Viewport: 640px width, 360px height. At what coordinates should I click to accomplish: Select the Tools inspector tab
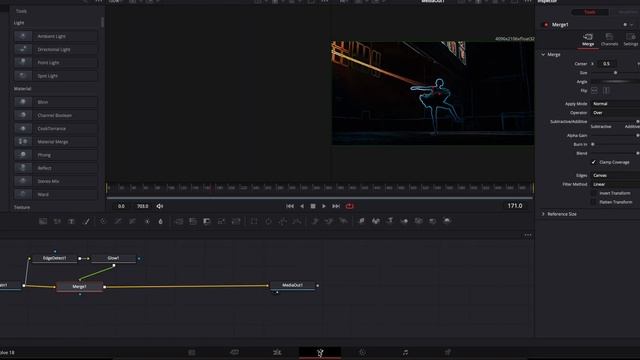pyautogui.click(x=590, y=12)
